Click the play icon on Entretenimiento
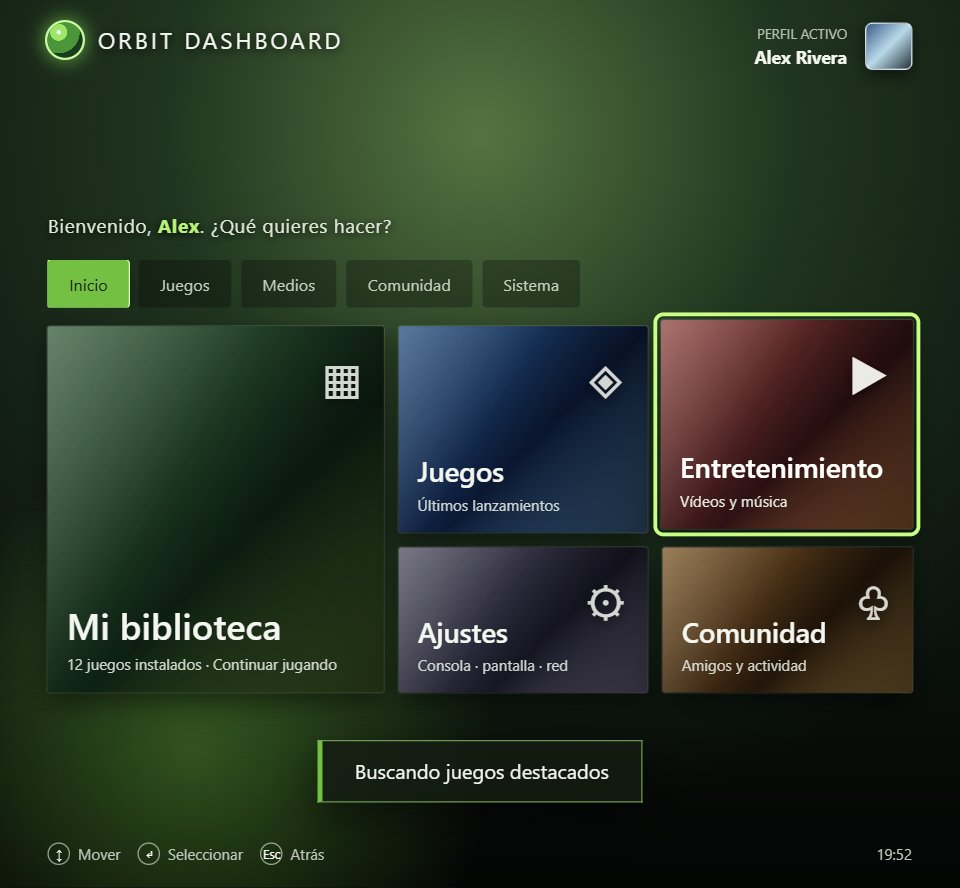 (869, 376)
